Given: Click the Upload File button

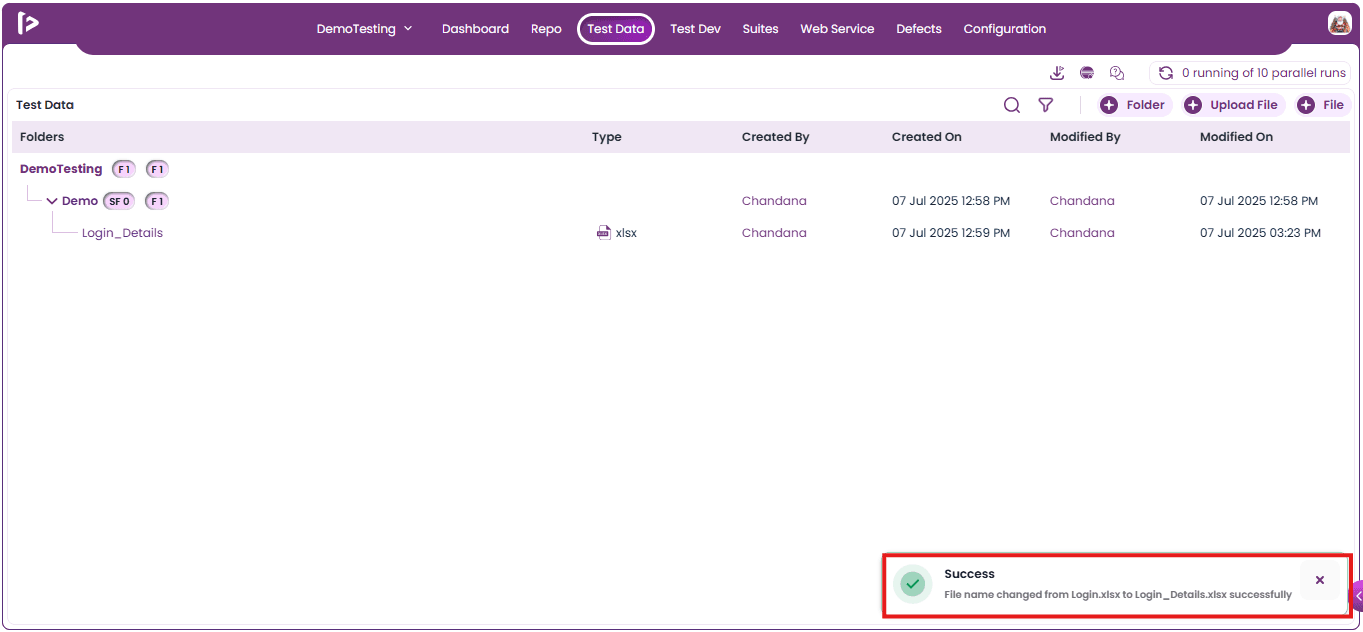Looking at the screenshot, I should pos(1233,105).
